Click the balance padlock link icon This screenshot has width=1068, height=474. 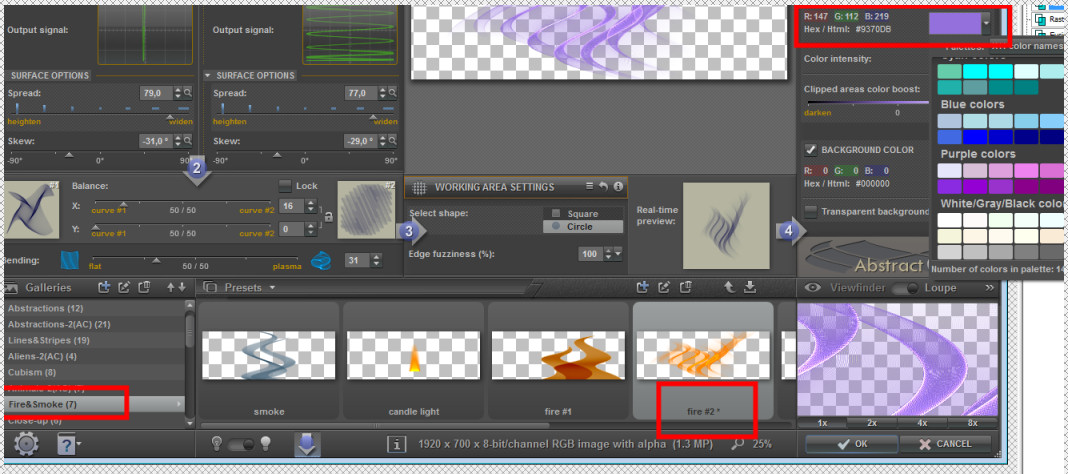[328, 216]
